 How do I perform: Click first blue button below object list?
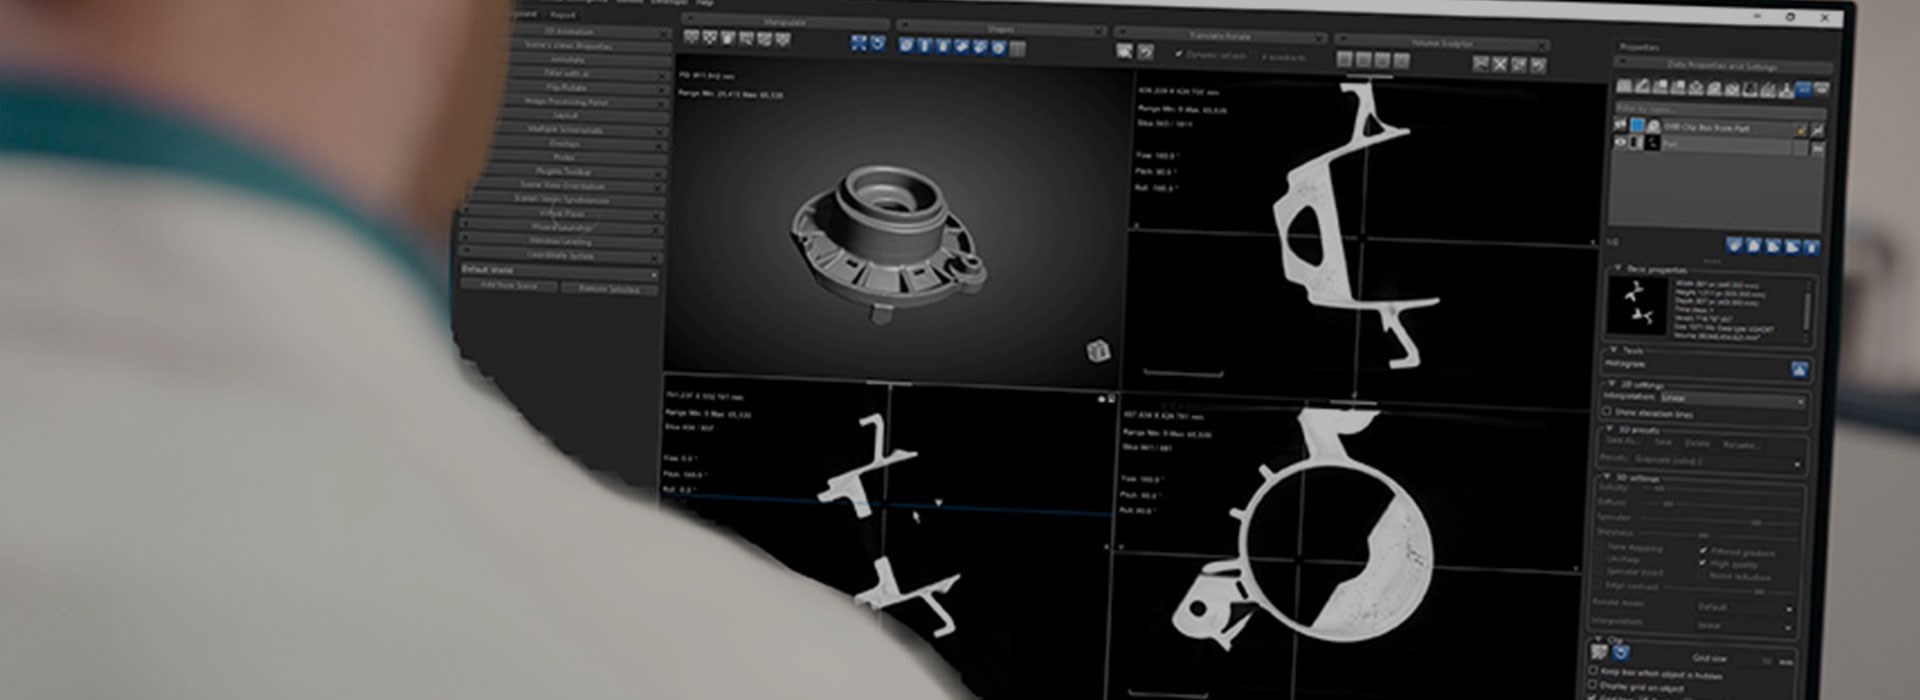tap(1735, 246)
